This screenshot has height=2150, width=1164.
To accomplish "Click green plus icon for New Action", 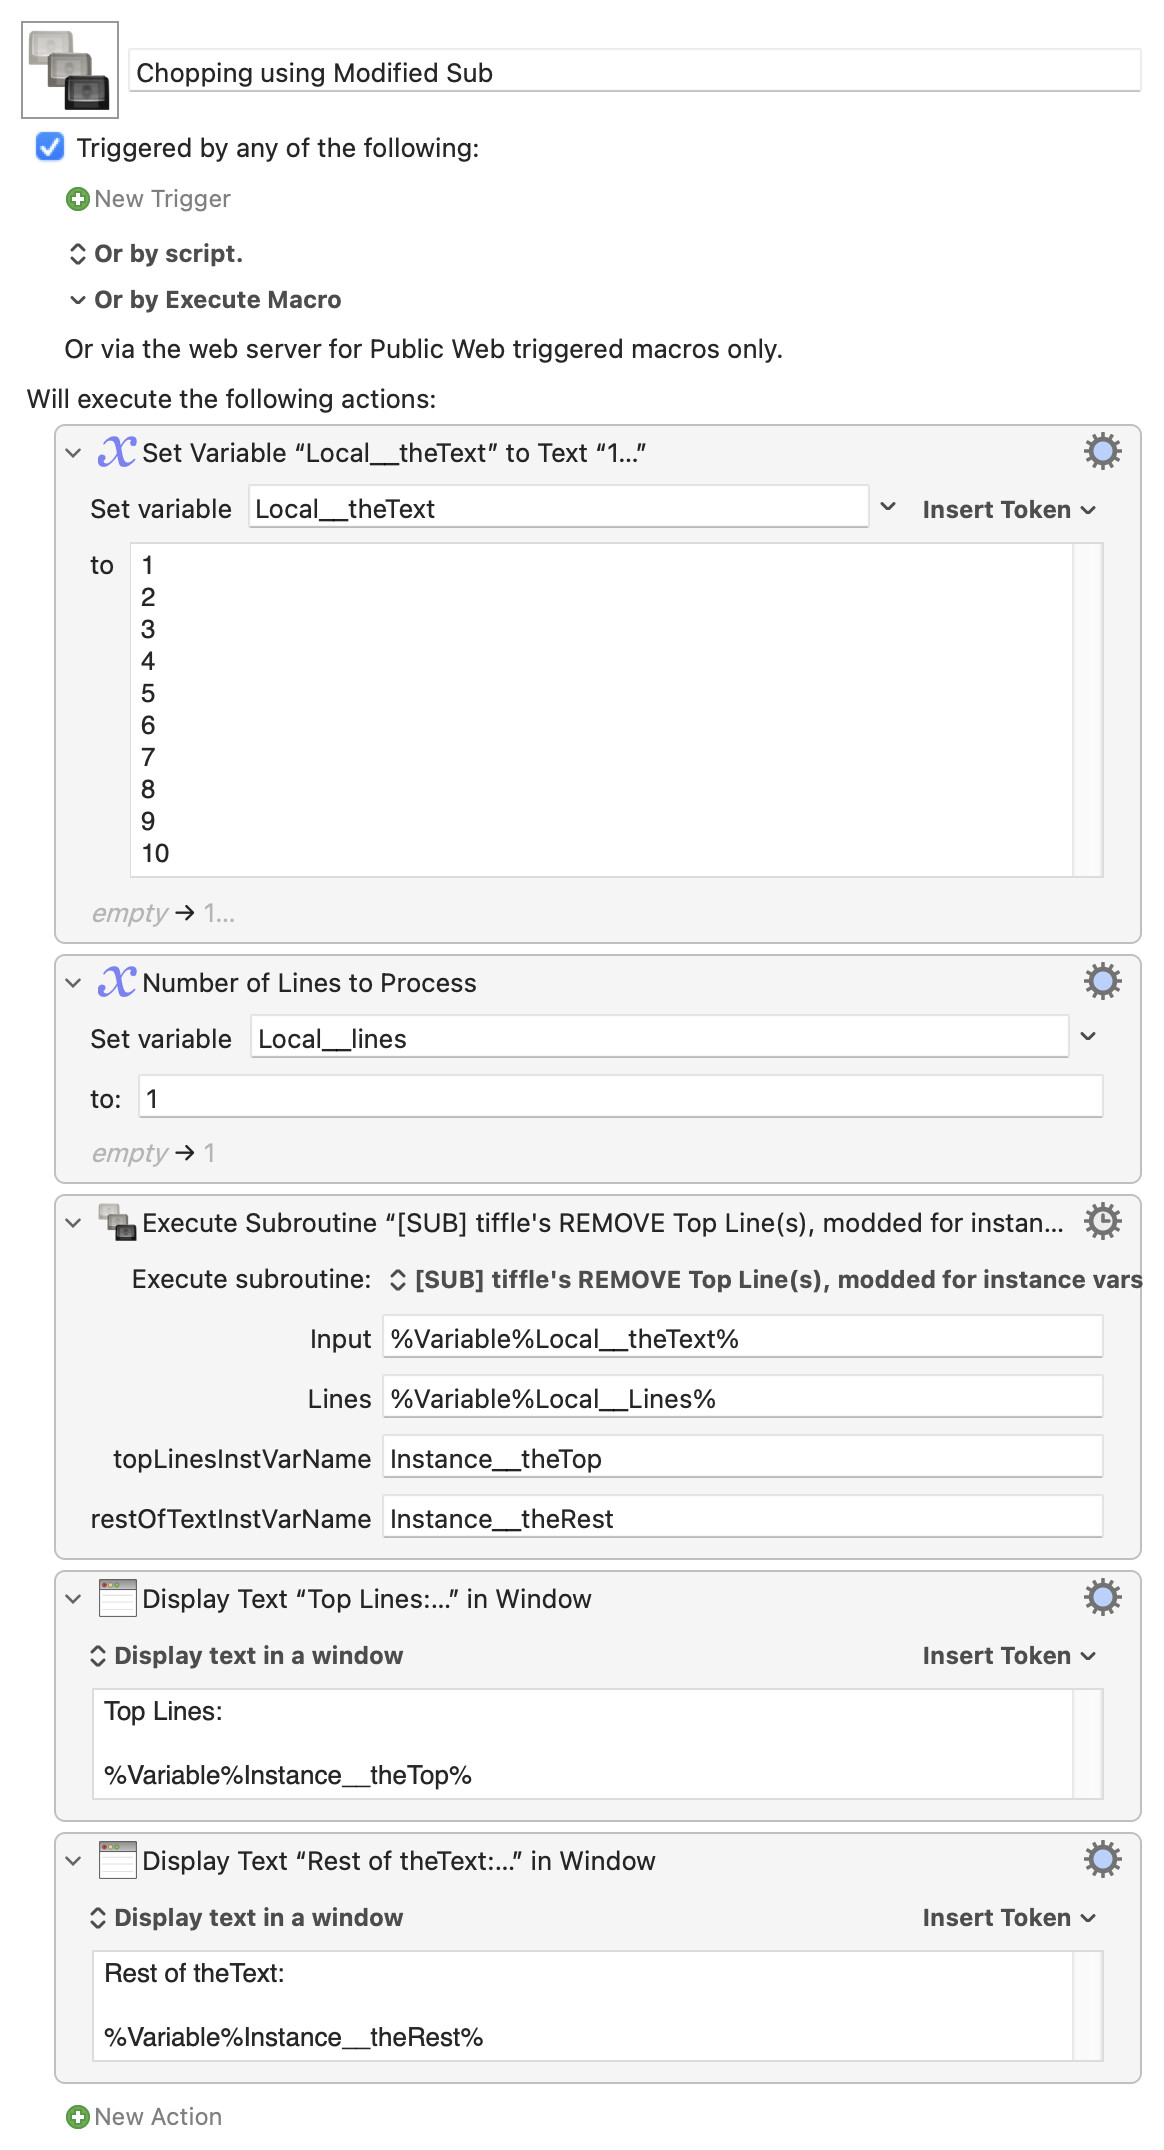I will [77, 2117].
